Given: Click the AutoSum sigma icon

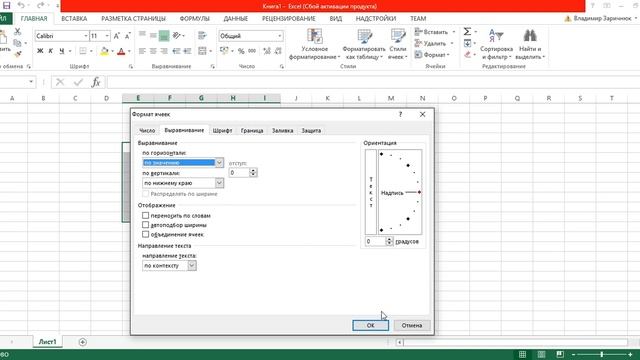Looking at the screenshot, I should [467, 31].
